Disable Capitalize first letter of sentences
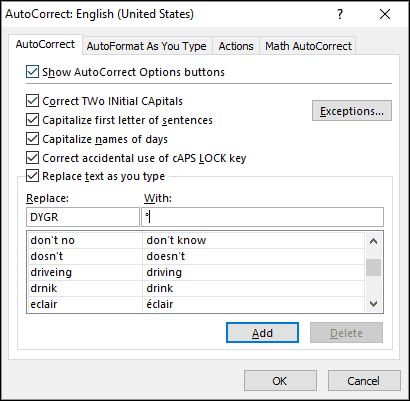The image size is (410, 401). 32,120
